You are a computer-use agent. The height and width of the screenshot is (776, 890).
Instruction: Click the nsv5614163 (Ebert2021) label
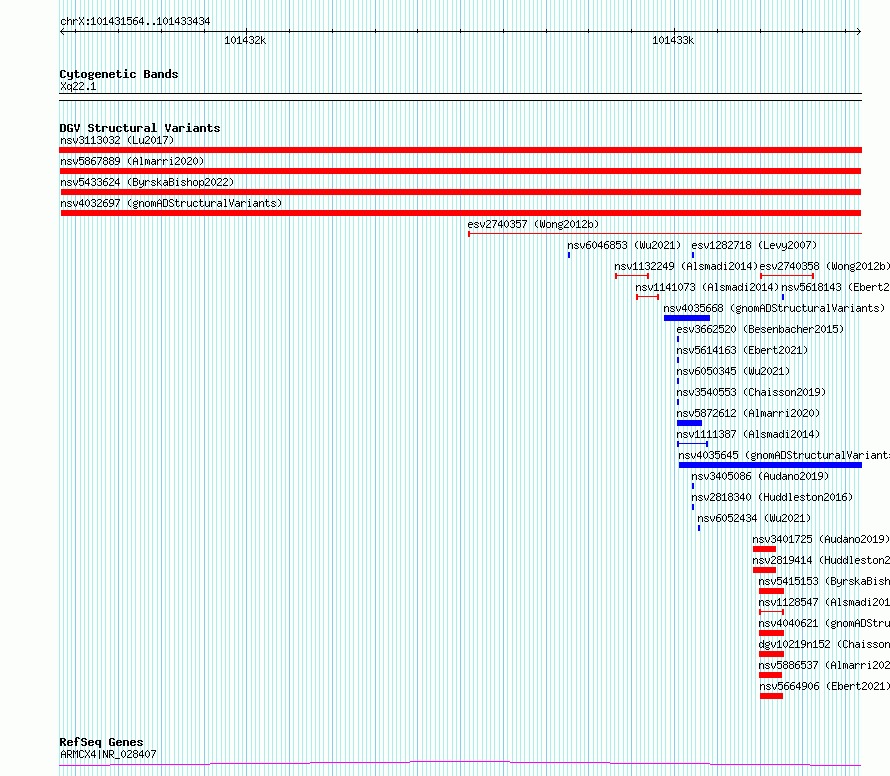742,350
